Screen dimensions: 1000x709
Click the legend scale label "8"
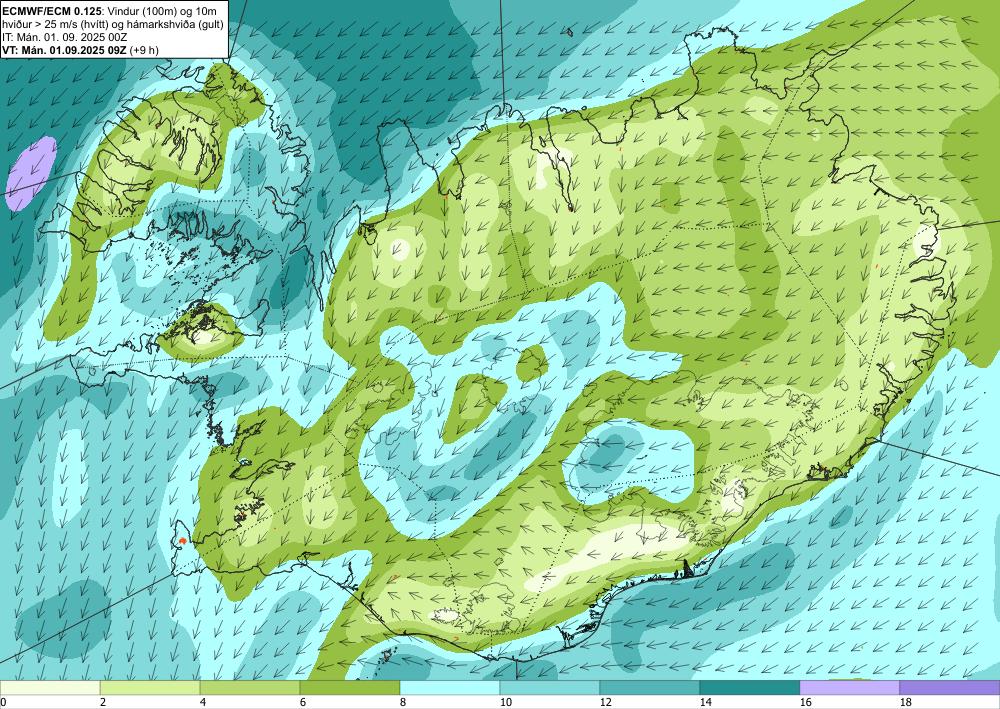click(403, 703)
